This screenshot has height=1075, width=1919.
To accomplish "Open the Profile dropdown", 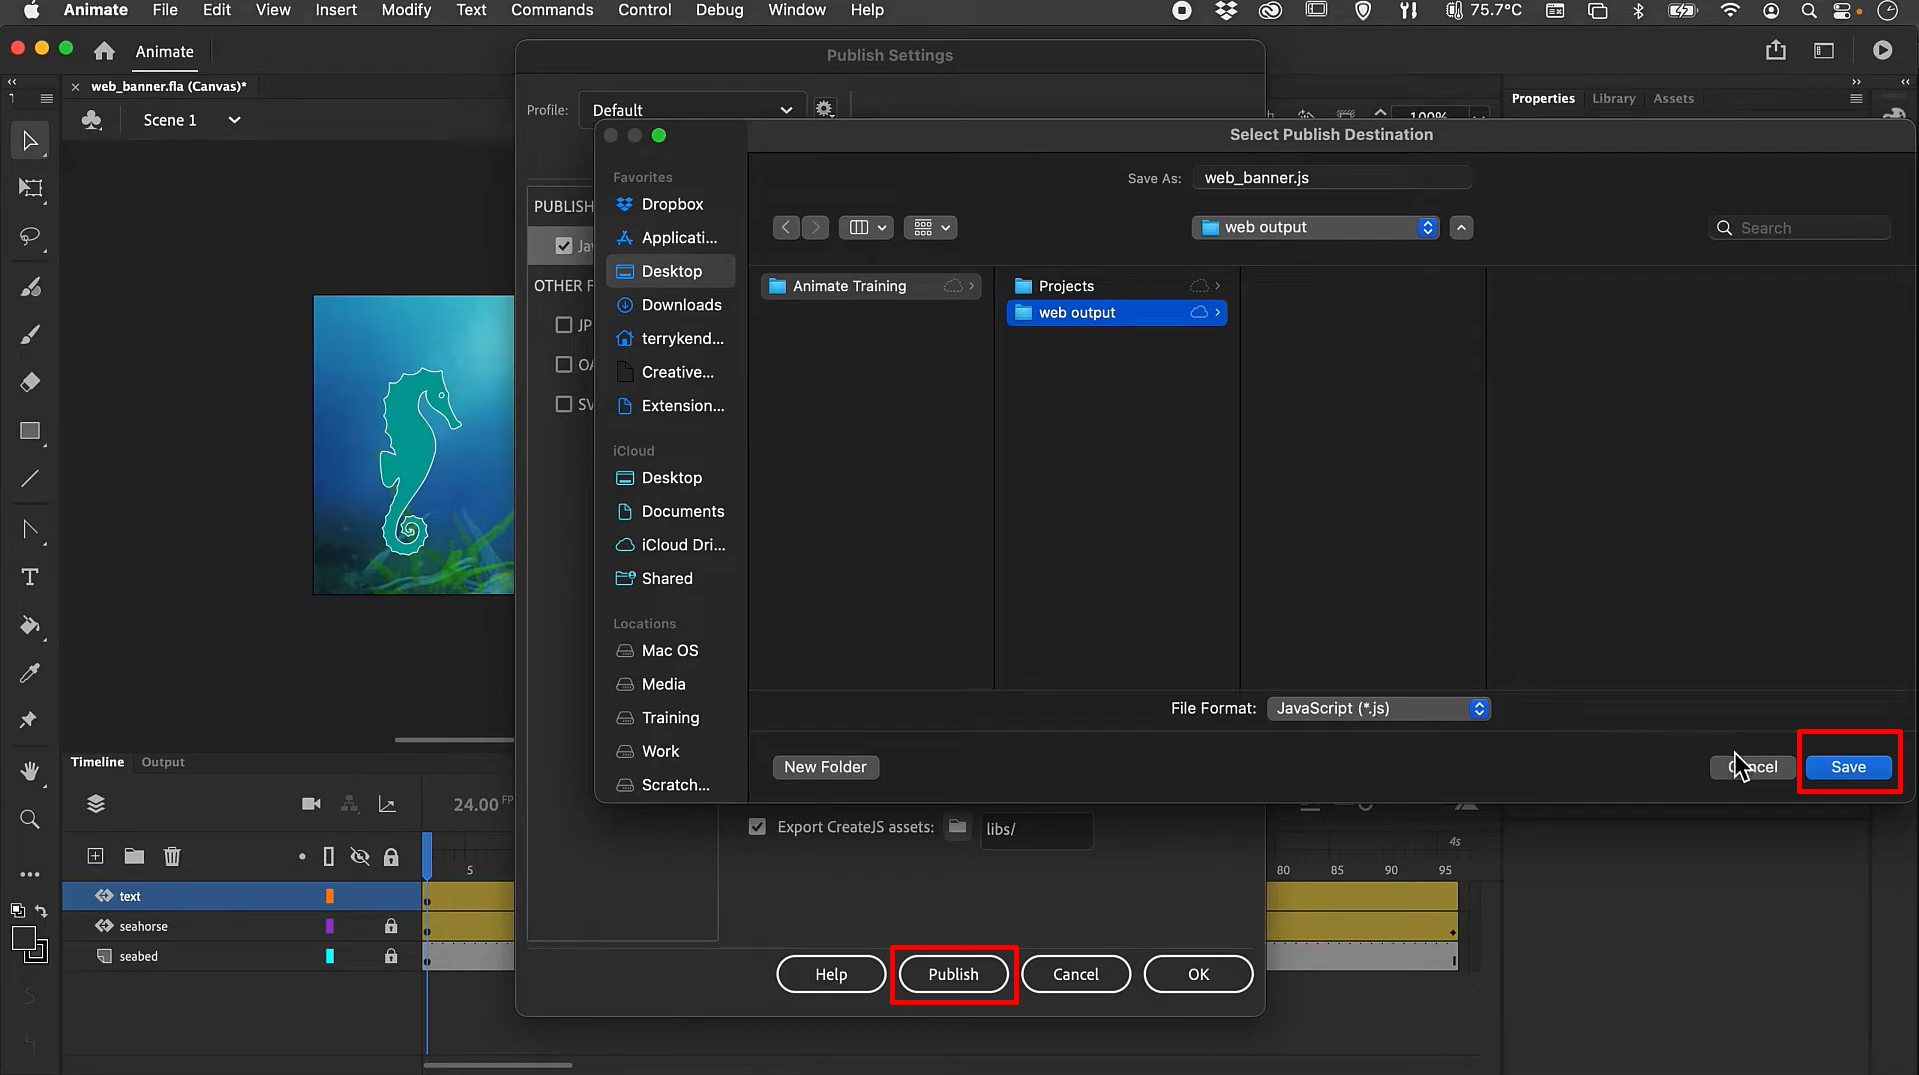I will 691,109.
